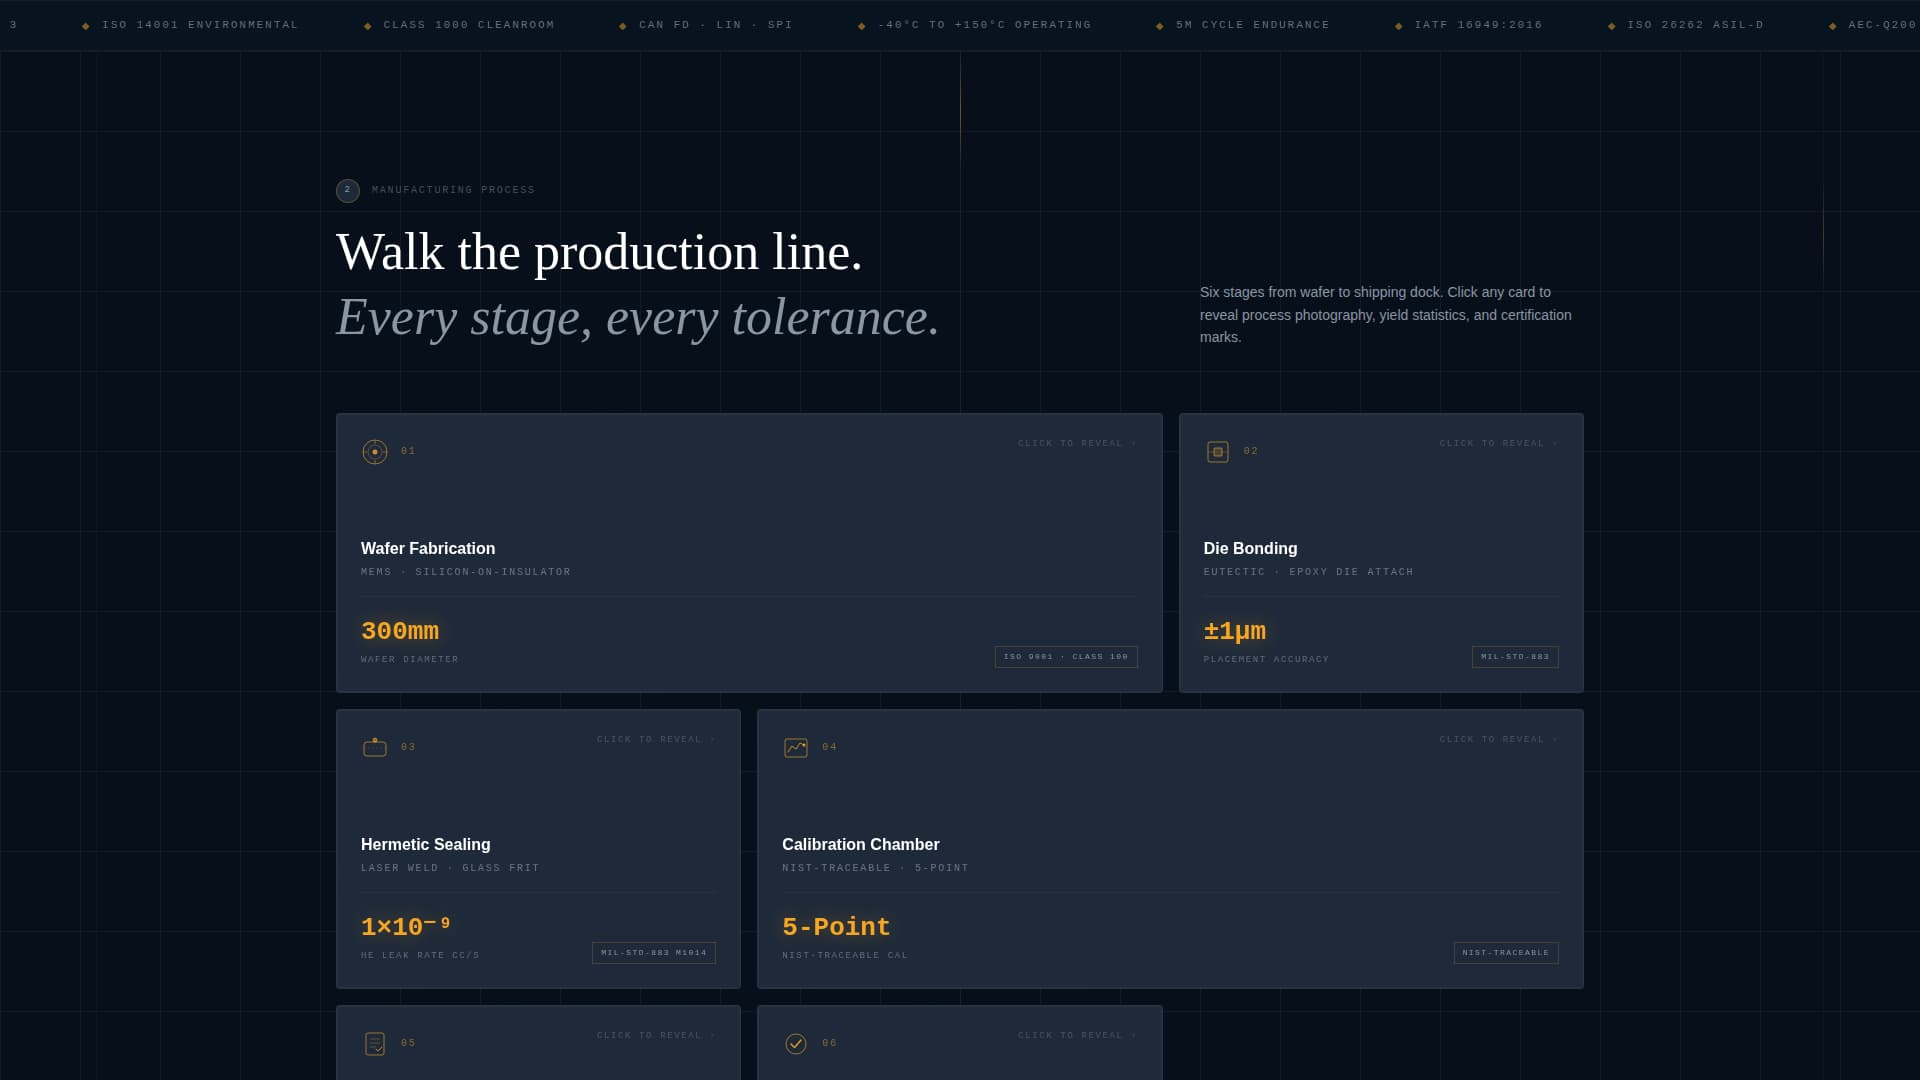The height and width of the screenshot is (1080, 1920).
Task: Click the circled checkmark icon on card 06
Action: coord(793,1042)
